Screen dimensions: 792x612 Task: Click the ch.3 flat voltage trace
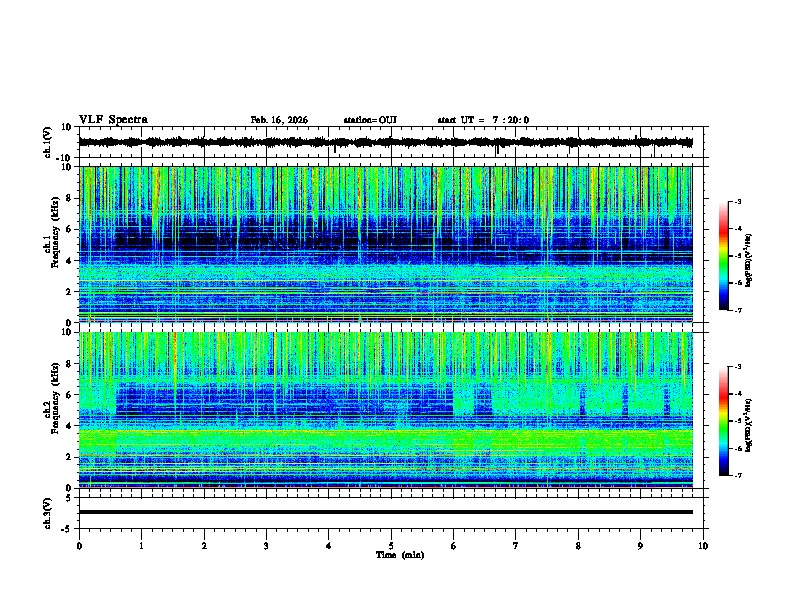click(386, 512)
